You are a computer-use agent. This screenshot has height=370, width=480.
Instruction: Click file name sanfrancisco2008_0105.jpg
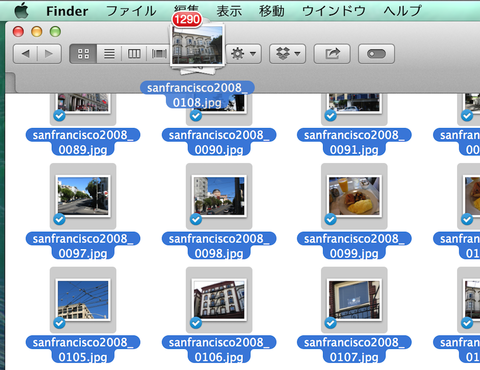click(x=83, y=350)
